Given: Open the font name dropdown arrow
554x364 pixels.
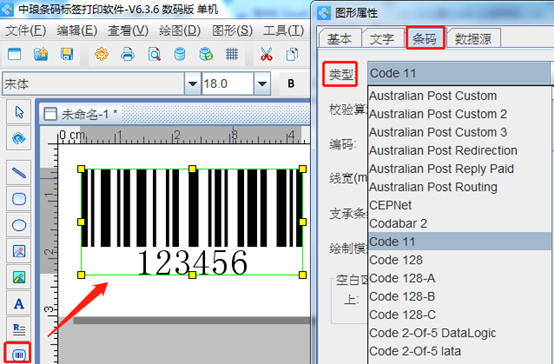Looking at the screenshot, I should (193, 84).
